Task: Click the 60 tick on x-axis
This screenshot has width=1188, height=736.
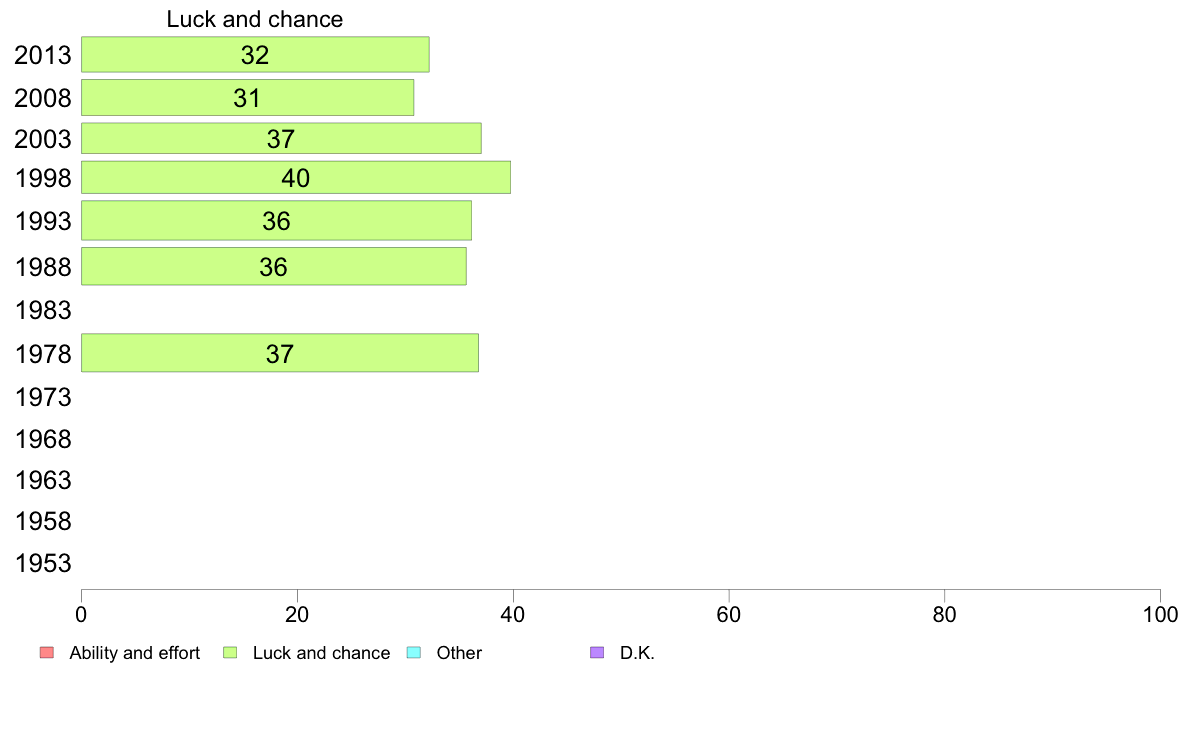Action: (729, 614)
